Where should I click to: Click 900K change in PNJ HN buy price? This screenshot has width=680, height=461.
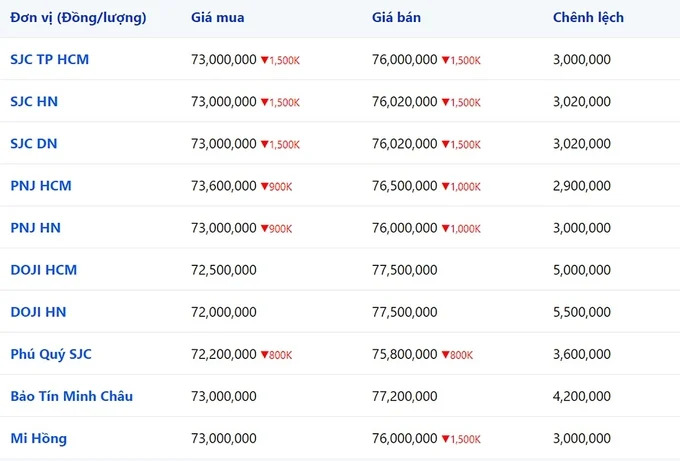tap(281, 229)
